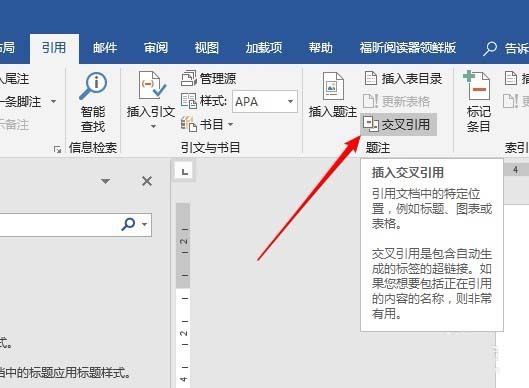Expand the 插入引文 dropdown arrow

pyautogui.click(x=153, y=127)
